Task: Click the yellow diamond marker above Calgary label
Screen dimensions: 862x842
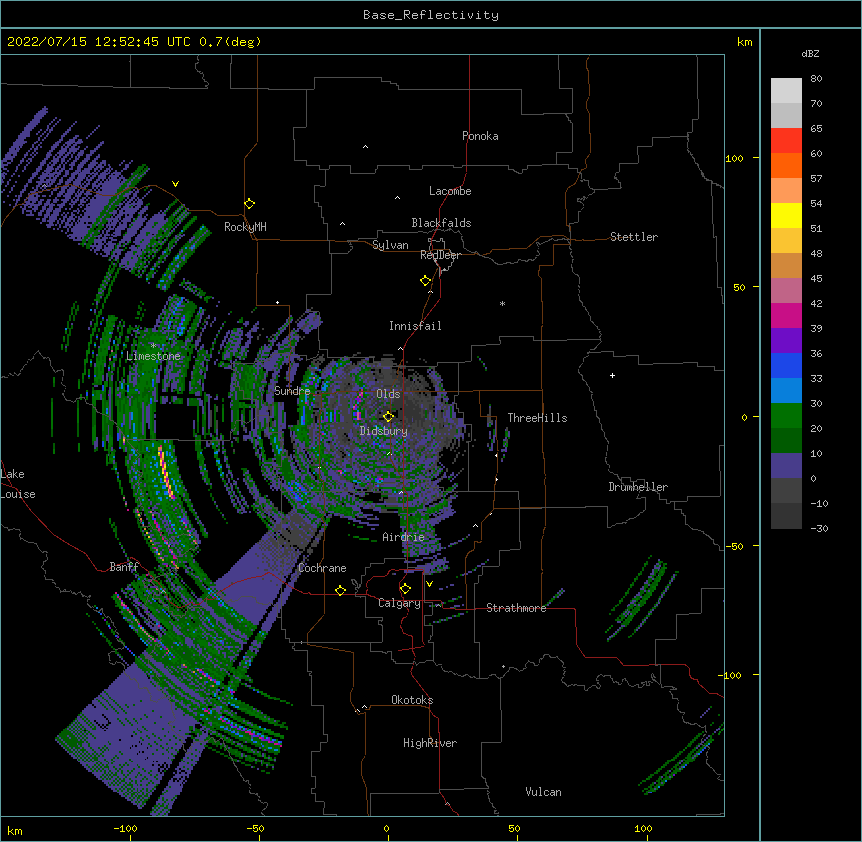Action: [x=405, y=589]
